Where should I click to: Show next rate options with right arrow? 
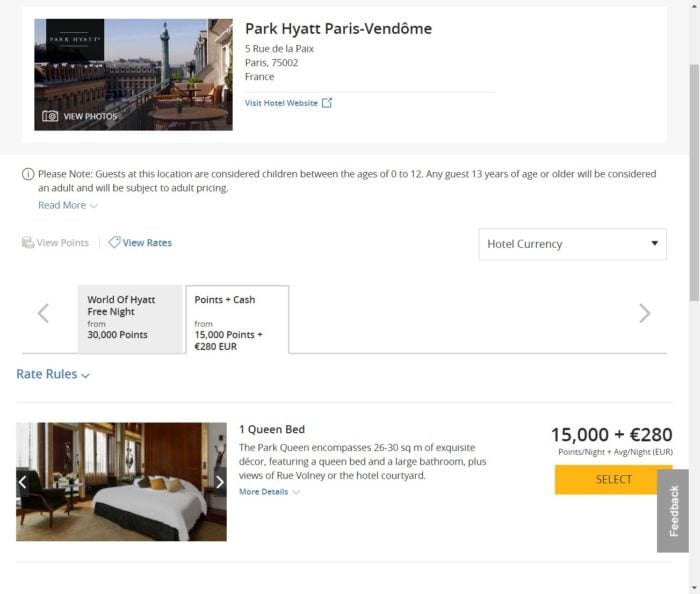click(x=645, y=313)
